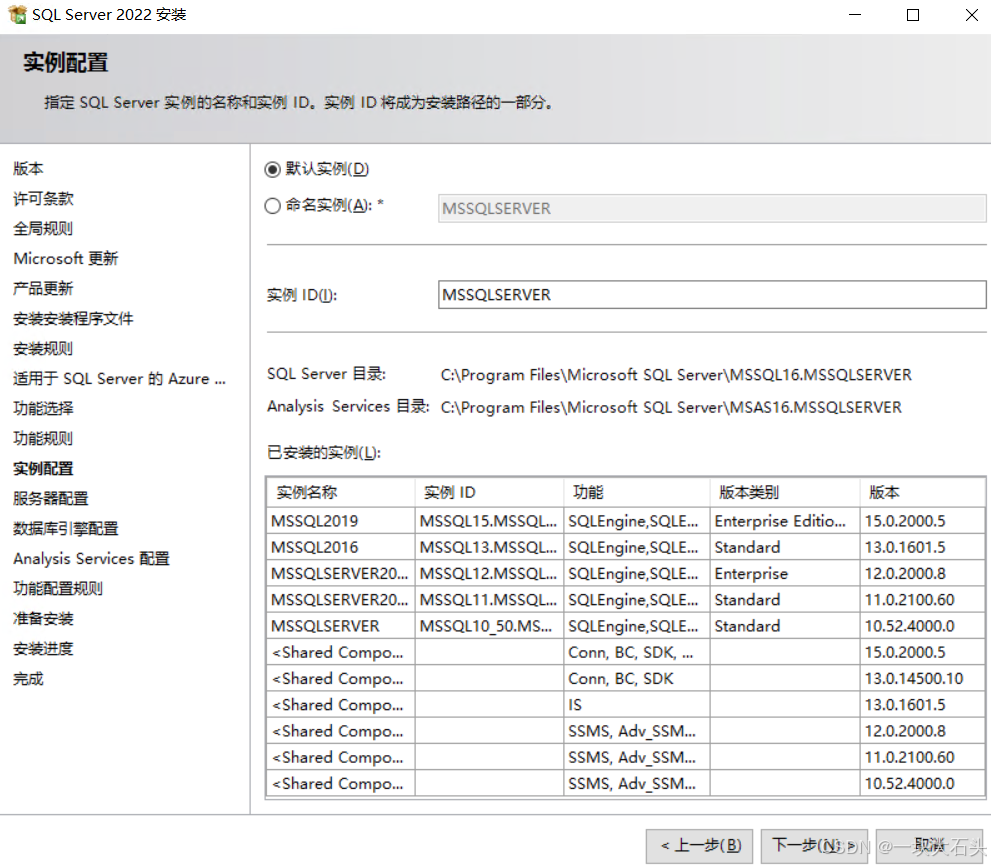Click the 上一步(B) button
This screenshot has height=865, width=991.
[x=700, y=845]
